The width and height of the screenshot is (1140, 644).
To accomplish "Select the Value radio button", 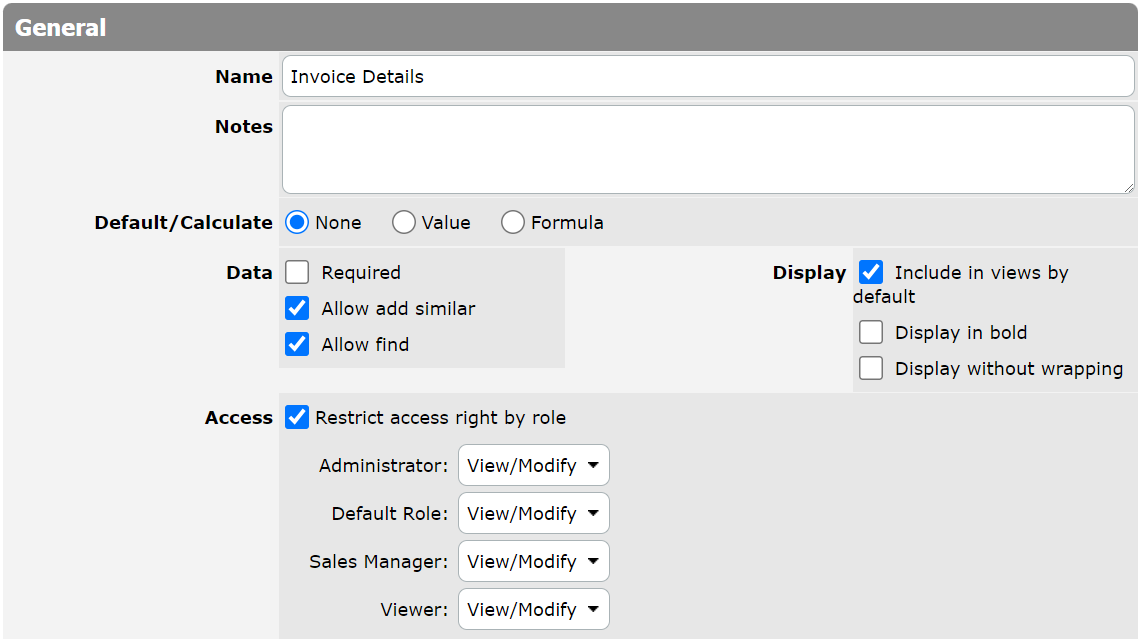I will 404,222.
